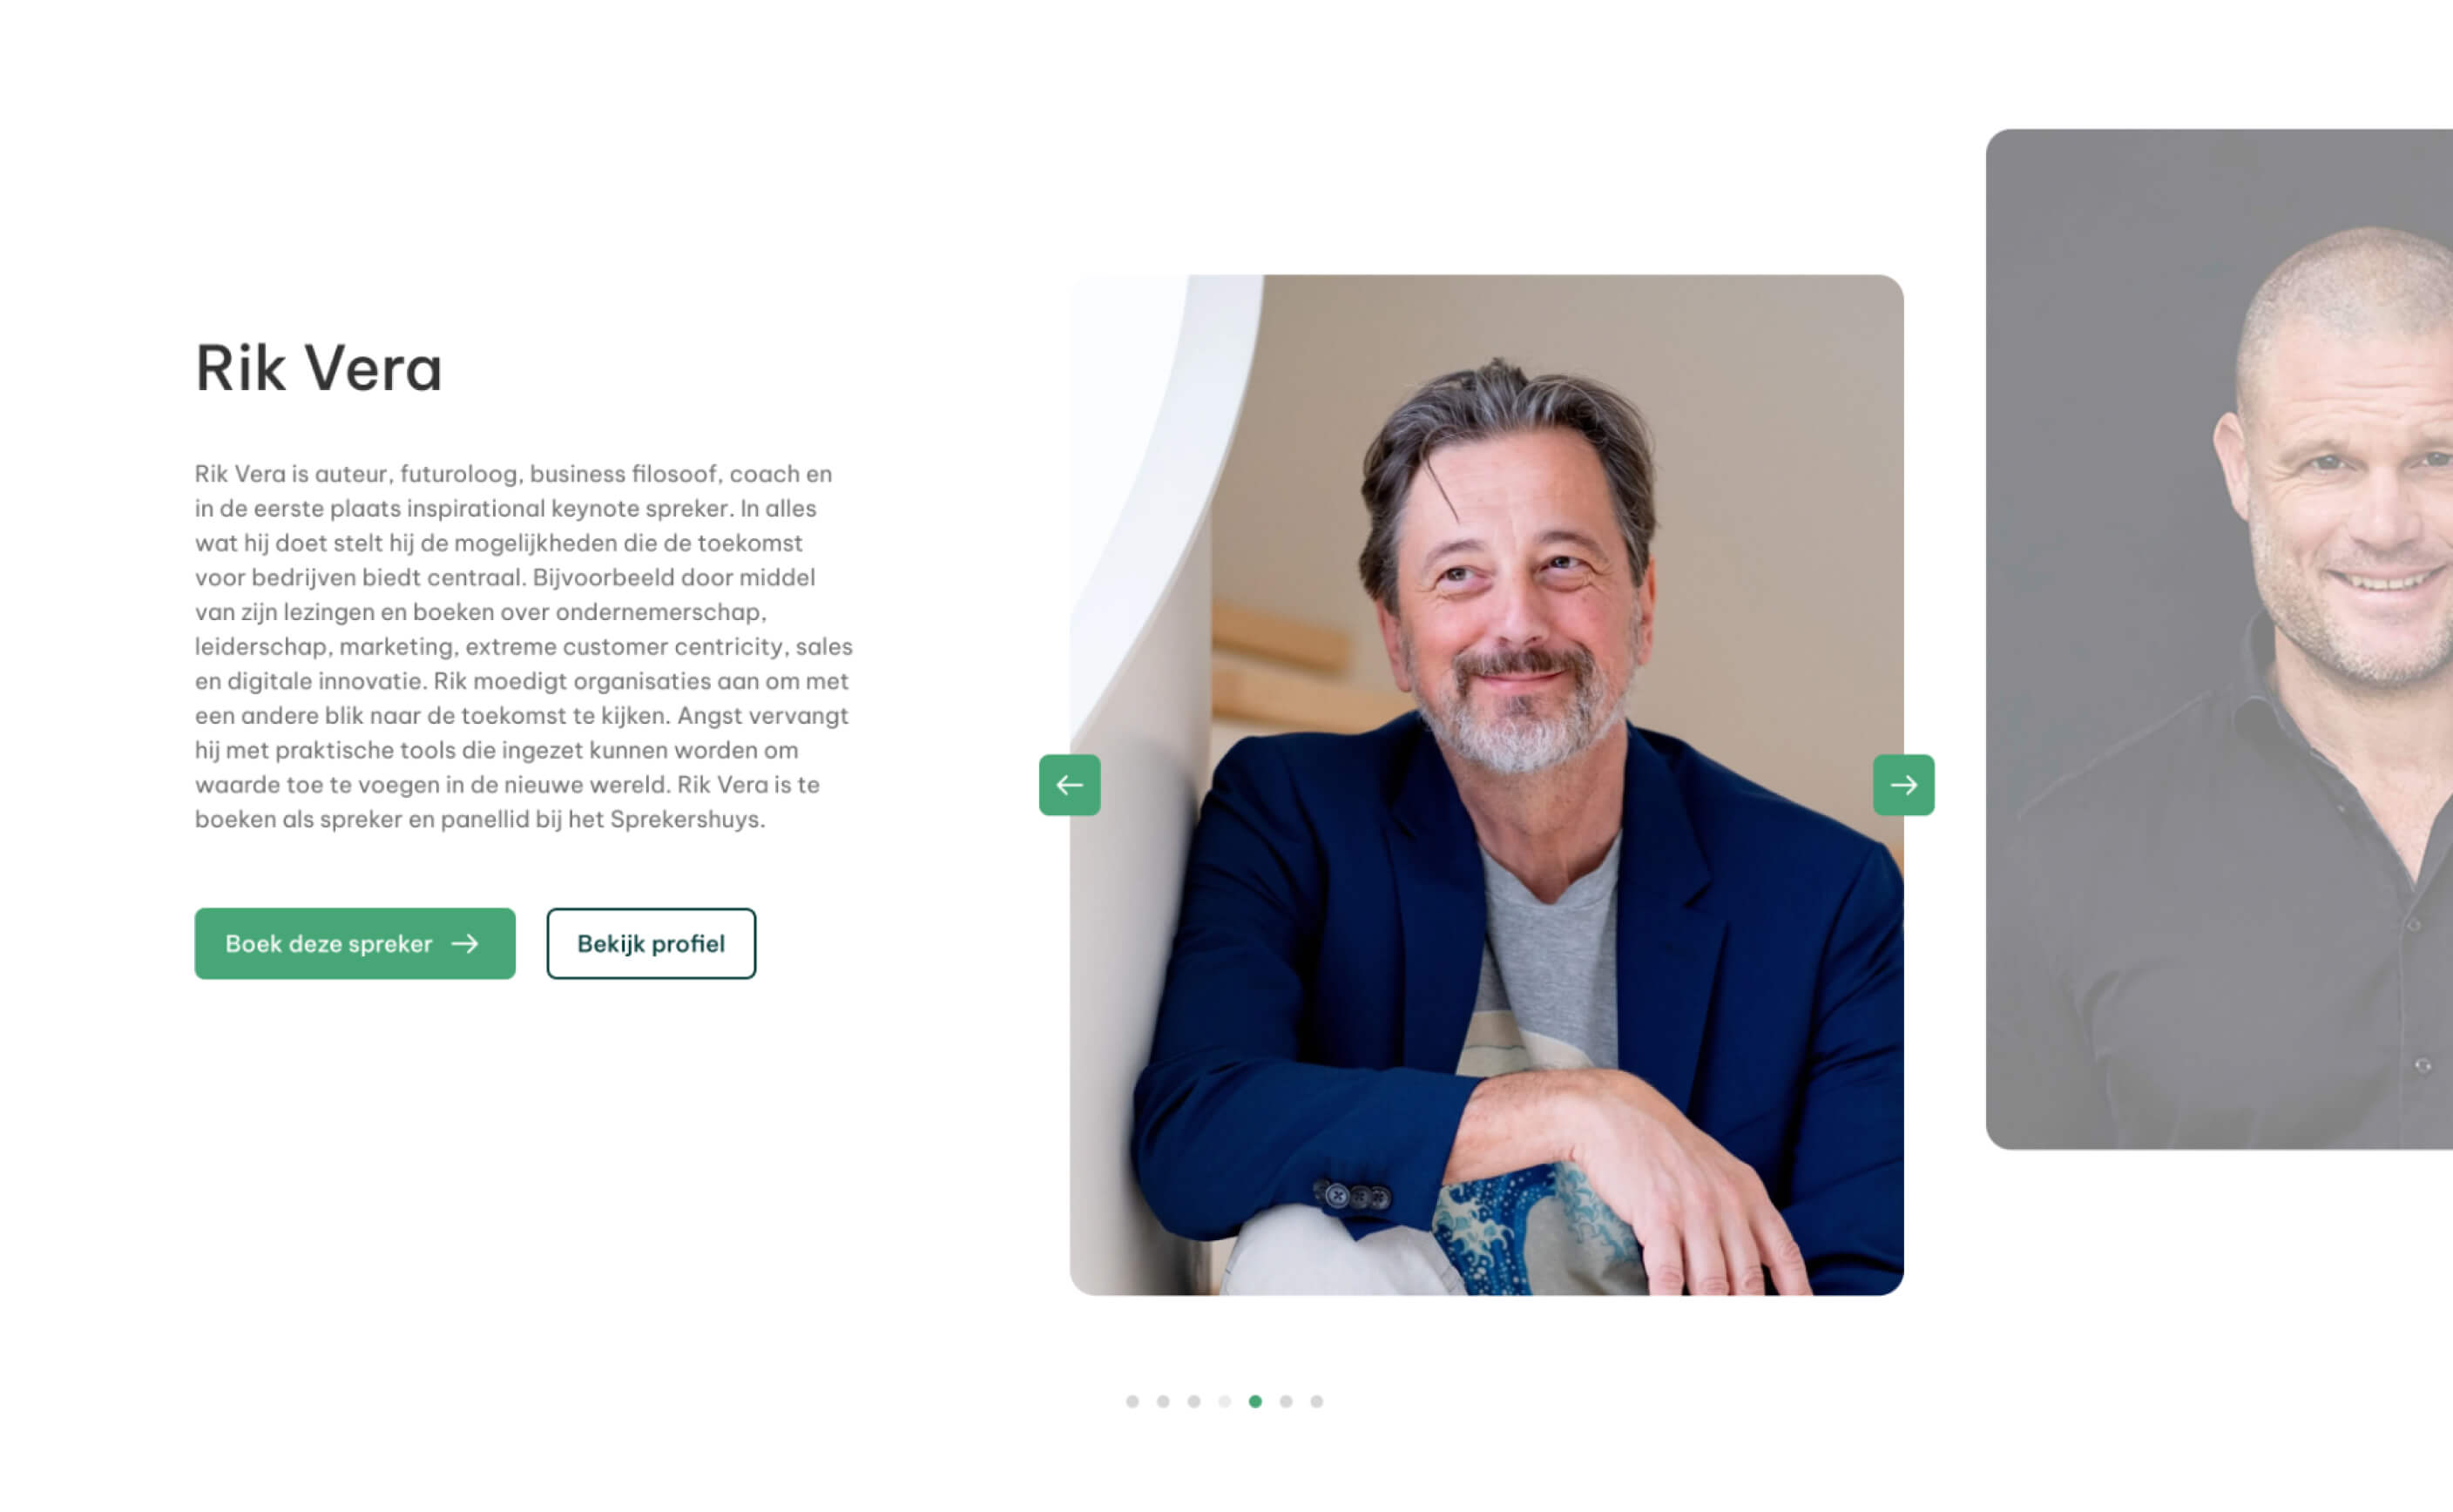Select the third carousel pagination dot
Screen dimensions: 2453x1512
1194,1401
